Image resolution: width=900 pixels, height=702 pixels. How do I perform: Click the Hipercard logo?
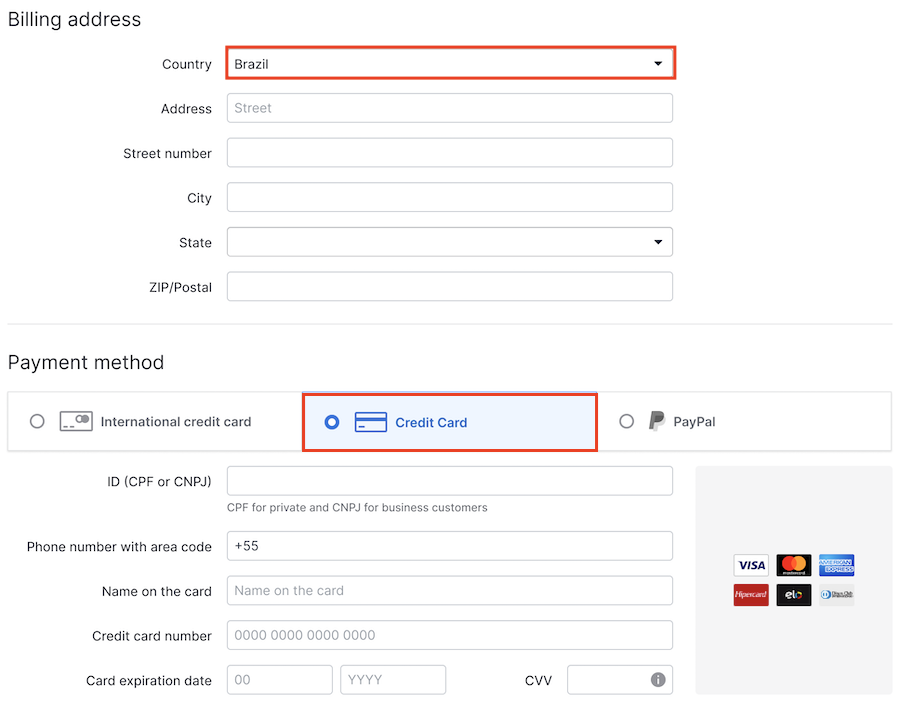coord(751,595)
